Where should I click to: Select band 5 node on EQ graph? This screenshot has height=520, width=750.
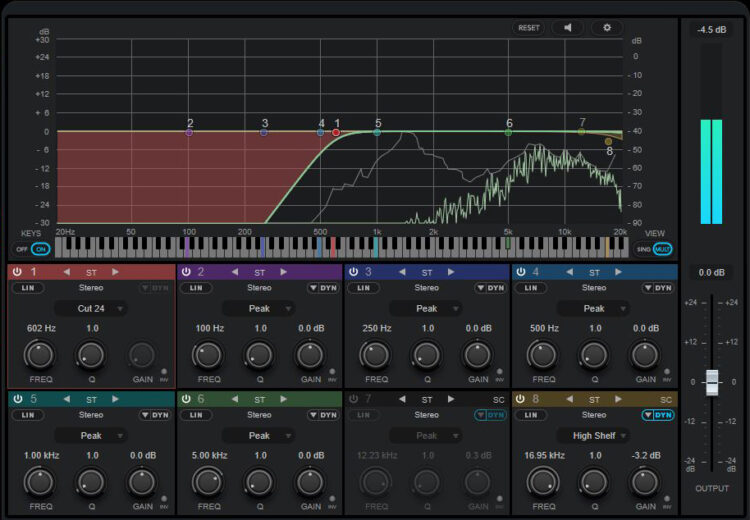tap(377, 133)
